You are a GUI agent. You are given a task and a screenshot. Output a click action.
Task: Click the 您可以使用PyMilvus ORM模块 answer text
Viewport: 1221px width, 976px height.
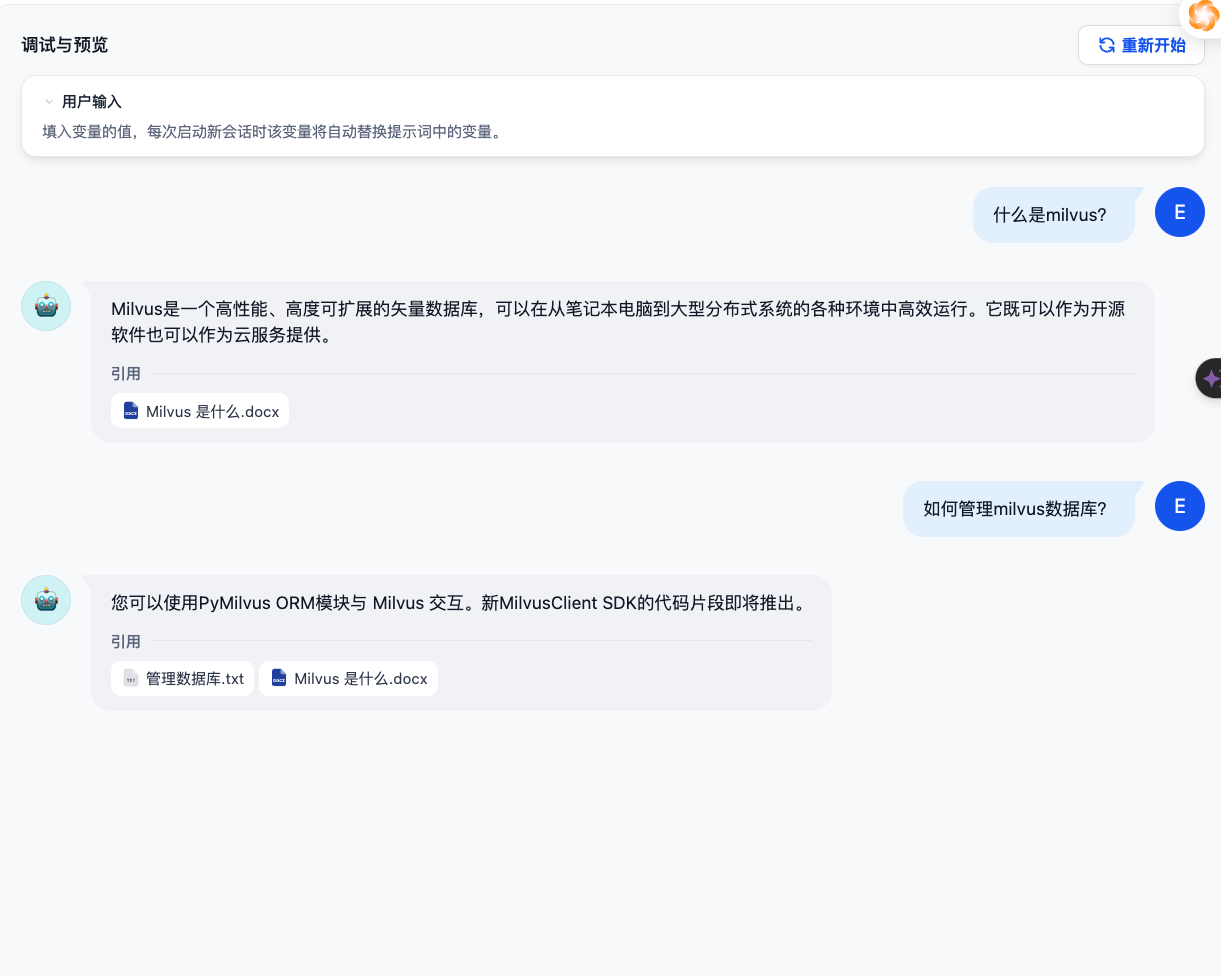[x=459, y=603]
